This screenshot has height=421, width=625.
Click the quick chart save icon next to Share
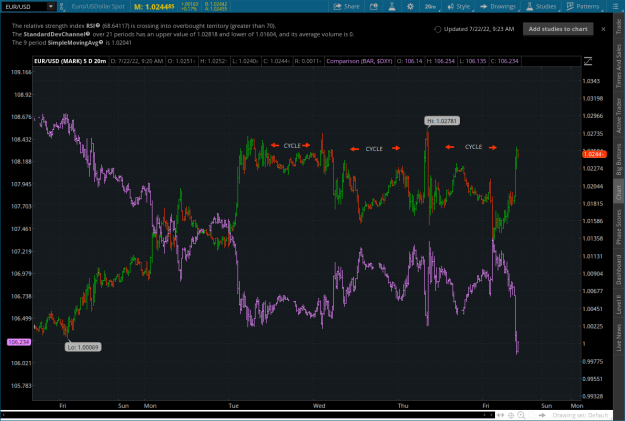[373, 6]
